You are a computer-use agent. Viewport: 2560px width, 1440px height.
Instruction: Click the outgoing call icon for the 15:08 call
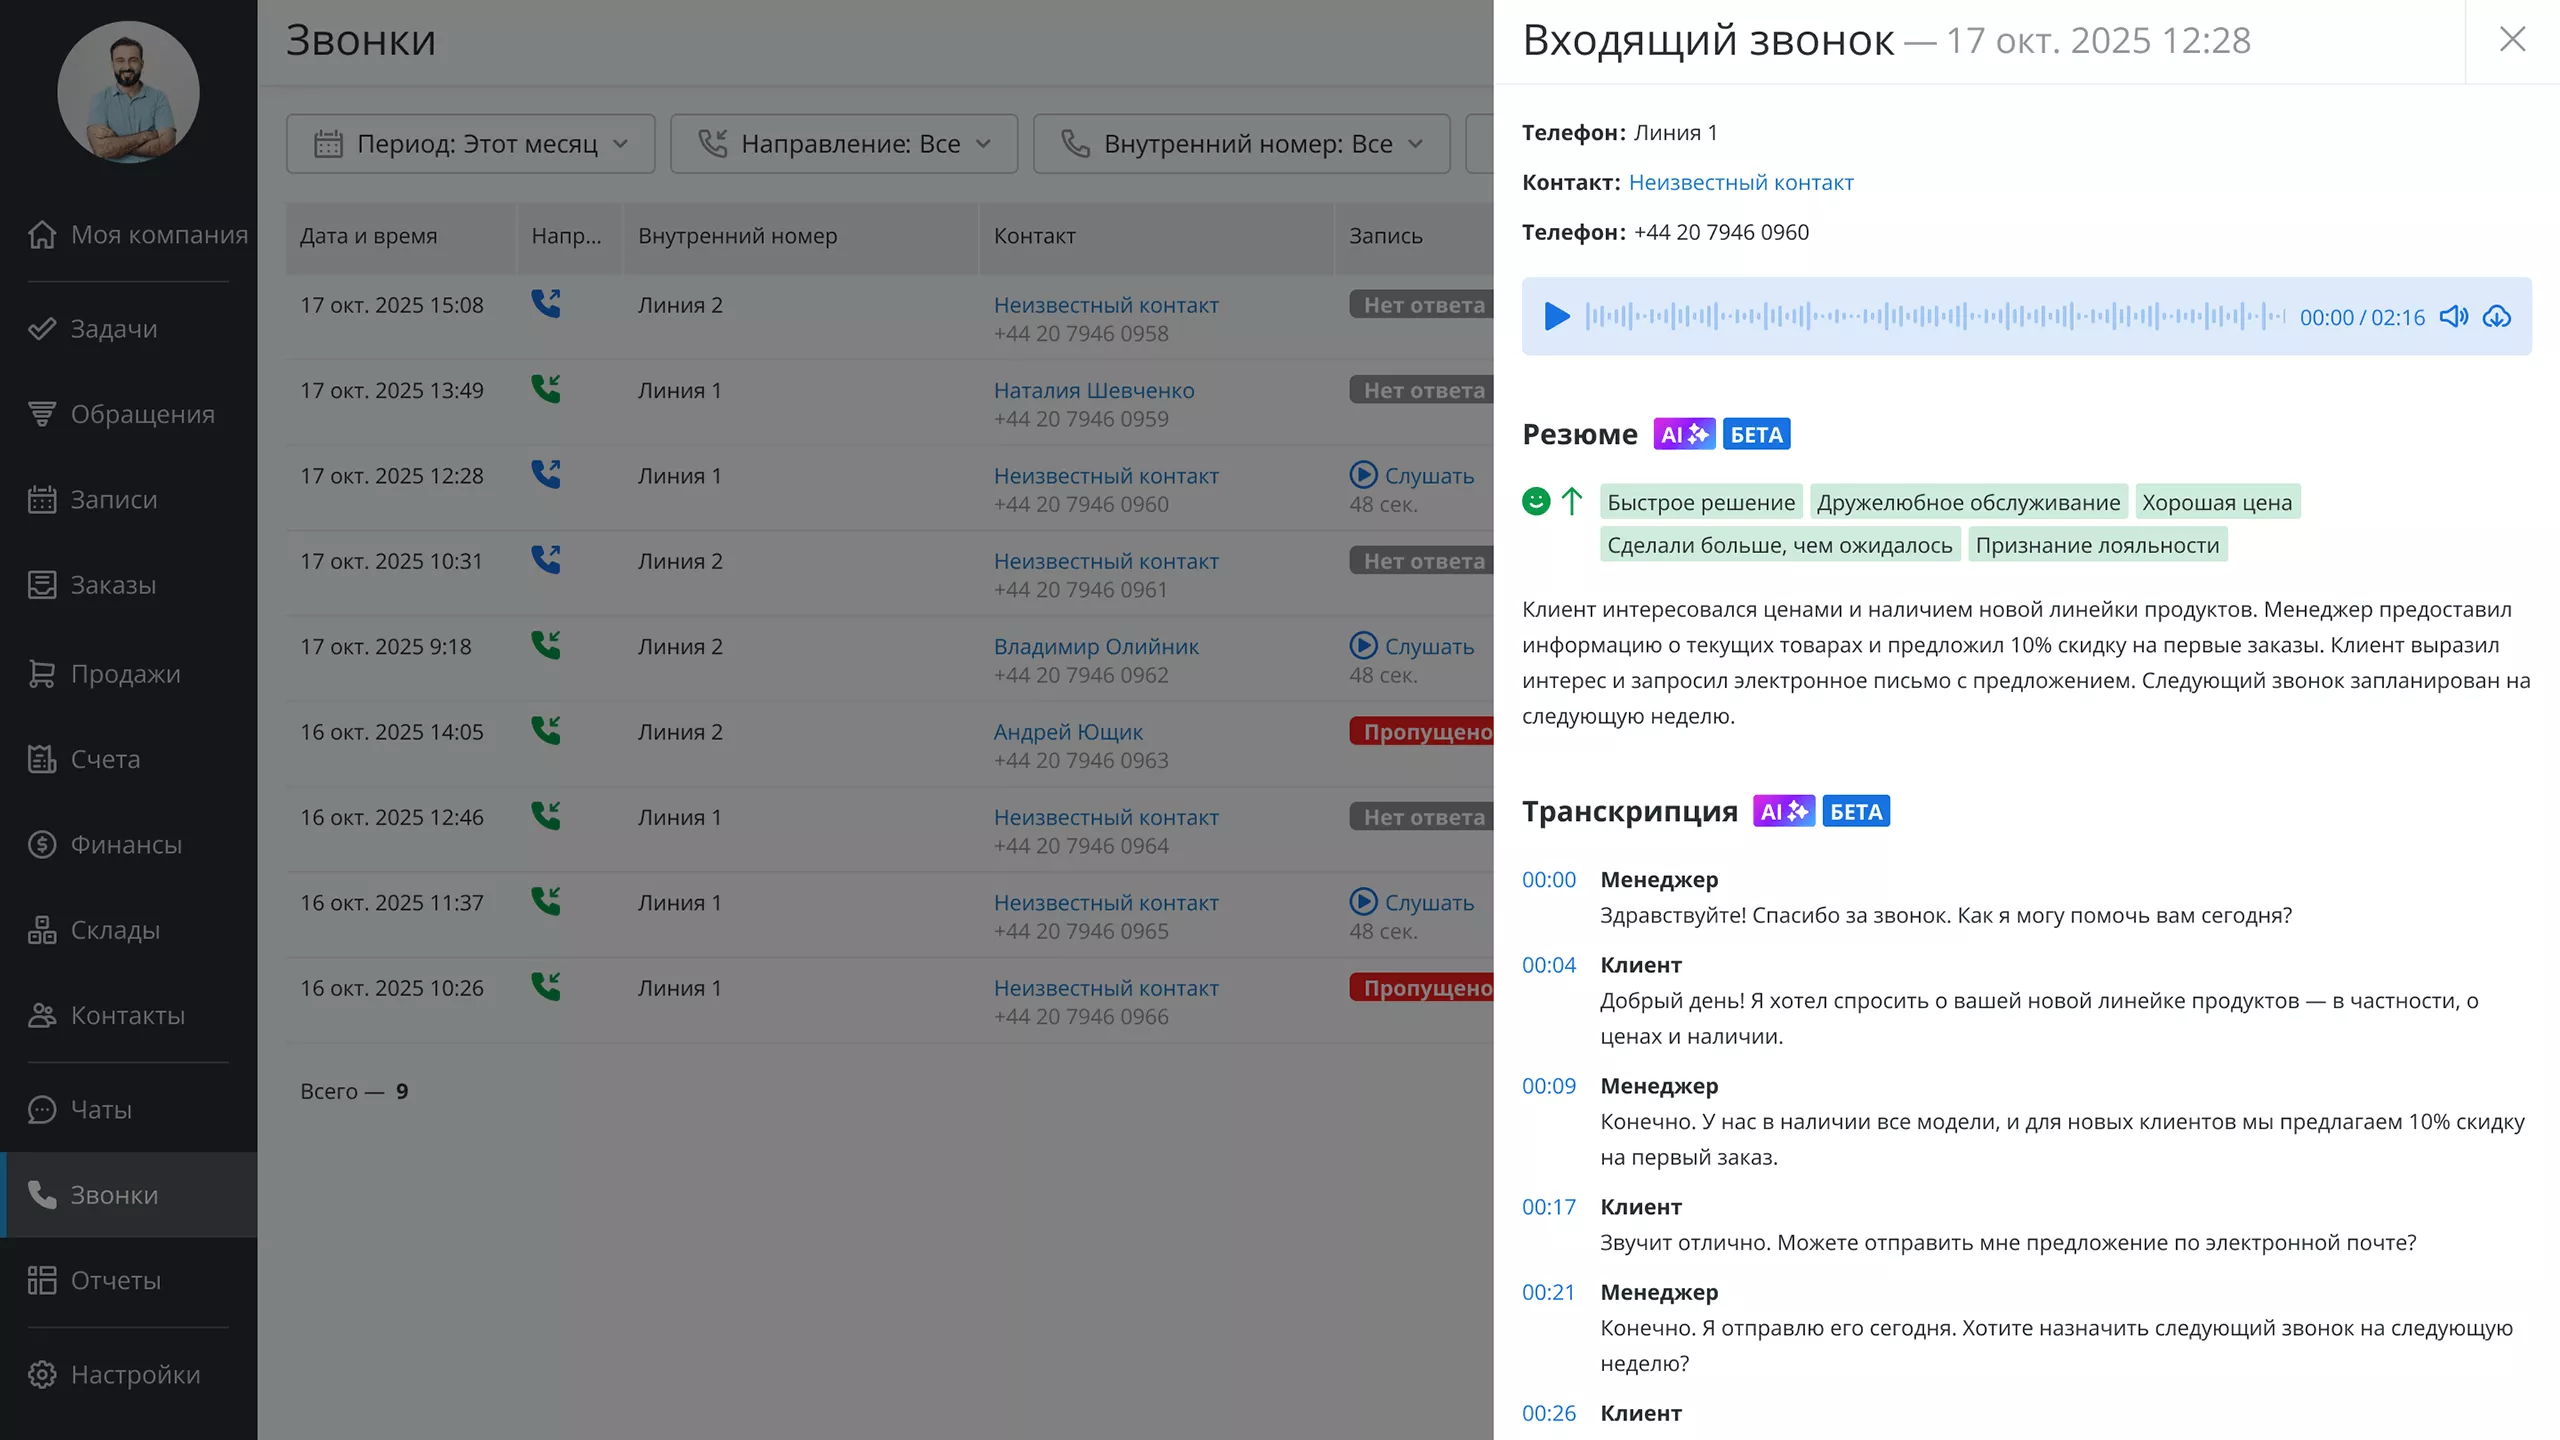547,305
